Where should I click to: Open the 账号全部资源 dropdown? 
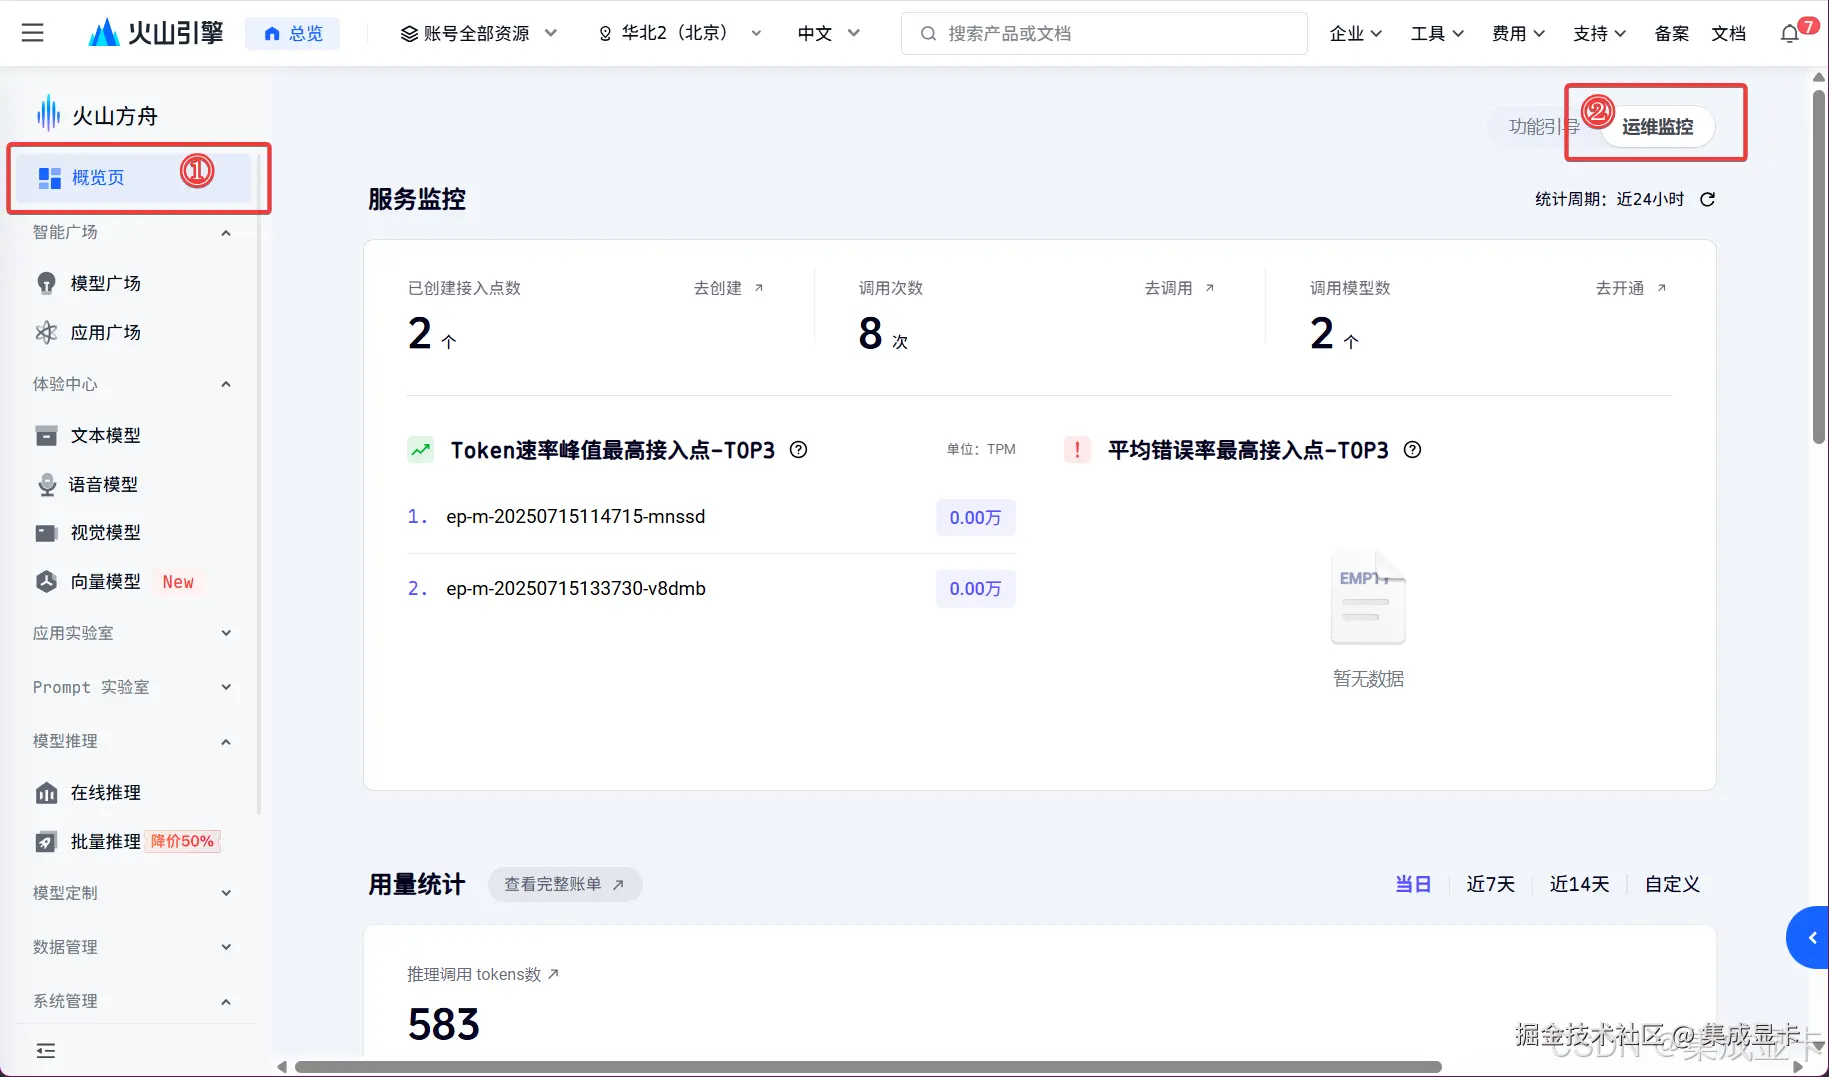point(478,33)
